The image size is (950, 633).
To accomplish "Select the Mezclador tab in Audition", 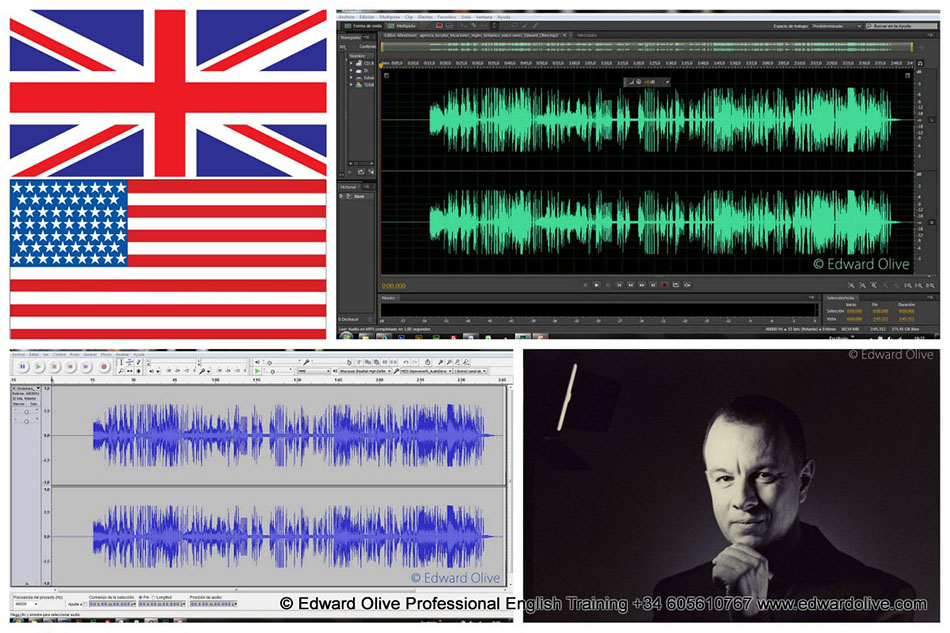I will [x=586, y=35].
